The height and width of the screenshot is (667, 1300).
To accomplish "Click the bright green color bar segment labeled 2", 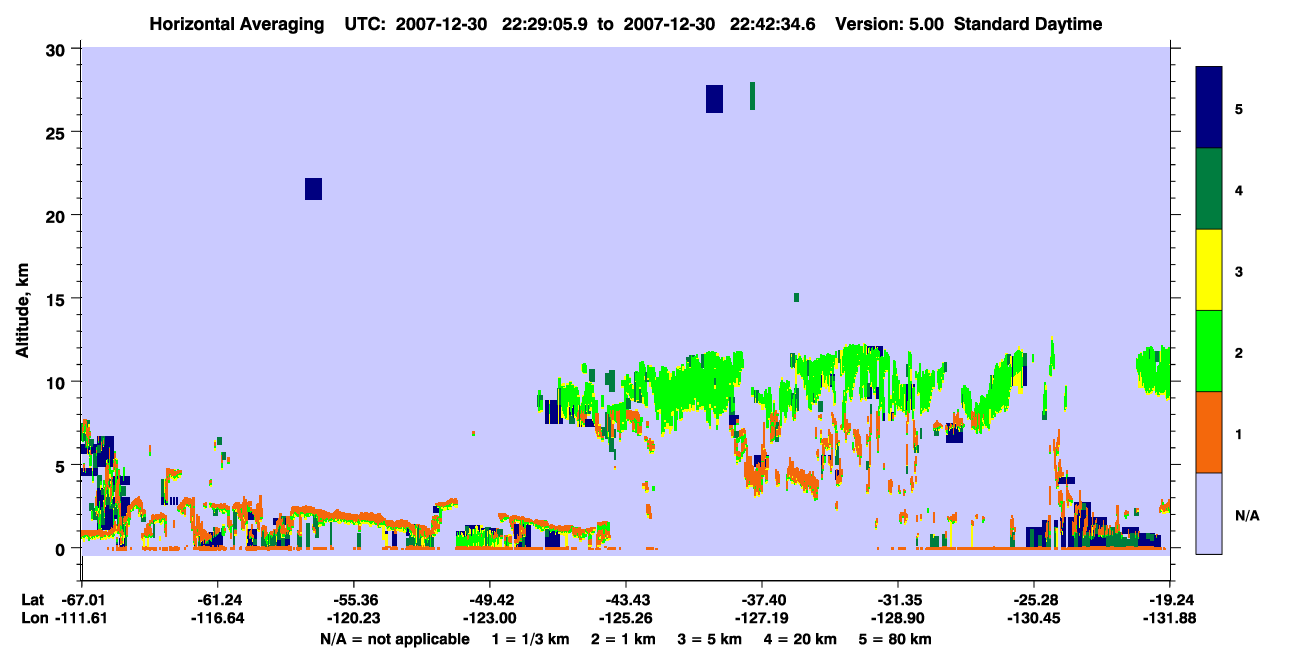I will coord(1209,351).
